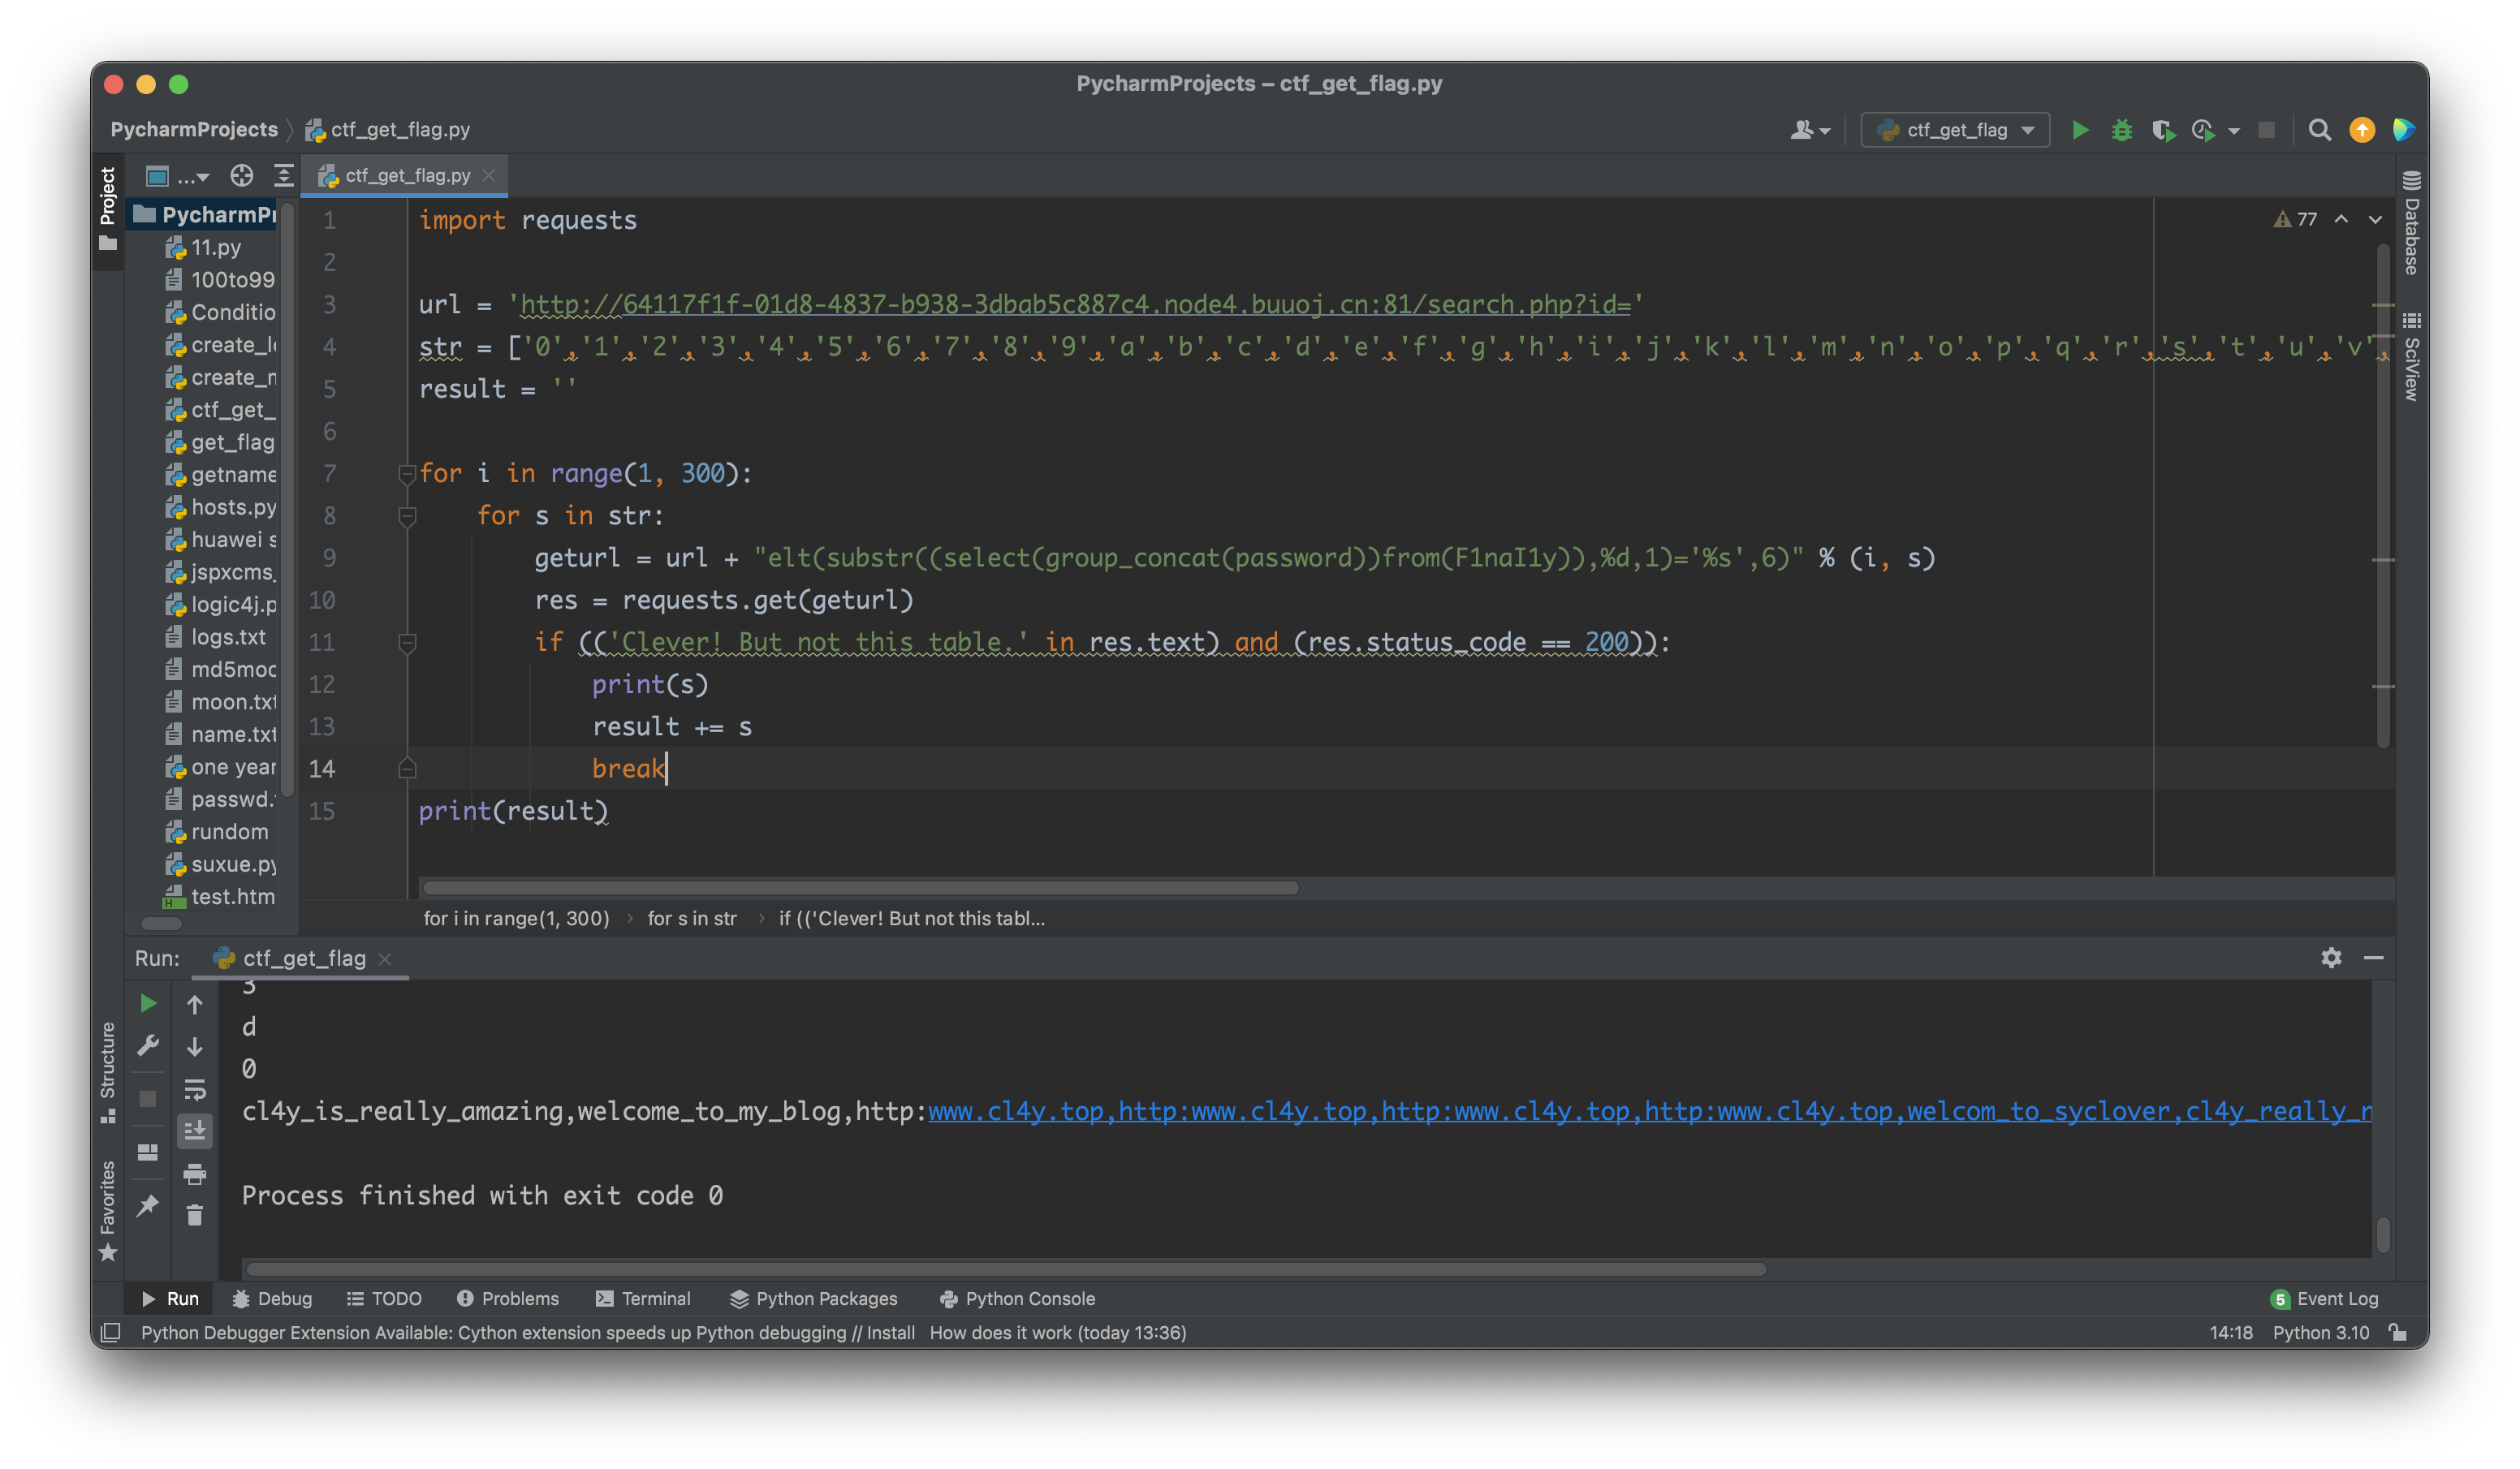Rerun ctf_get_flag in Run panel

point(148,1003)
